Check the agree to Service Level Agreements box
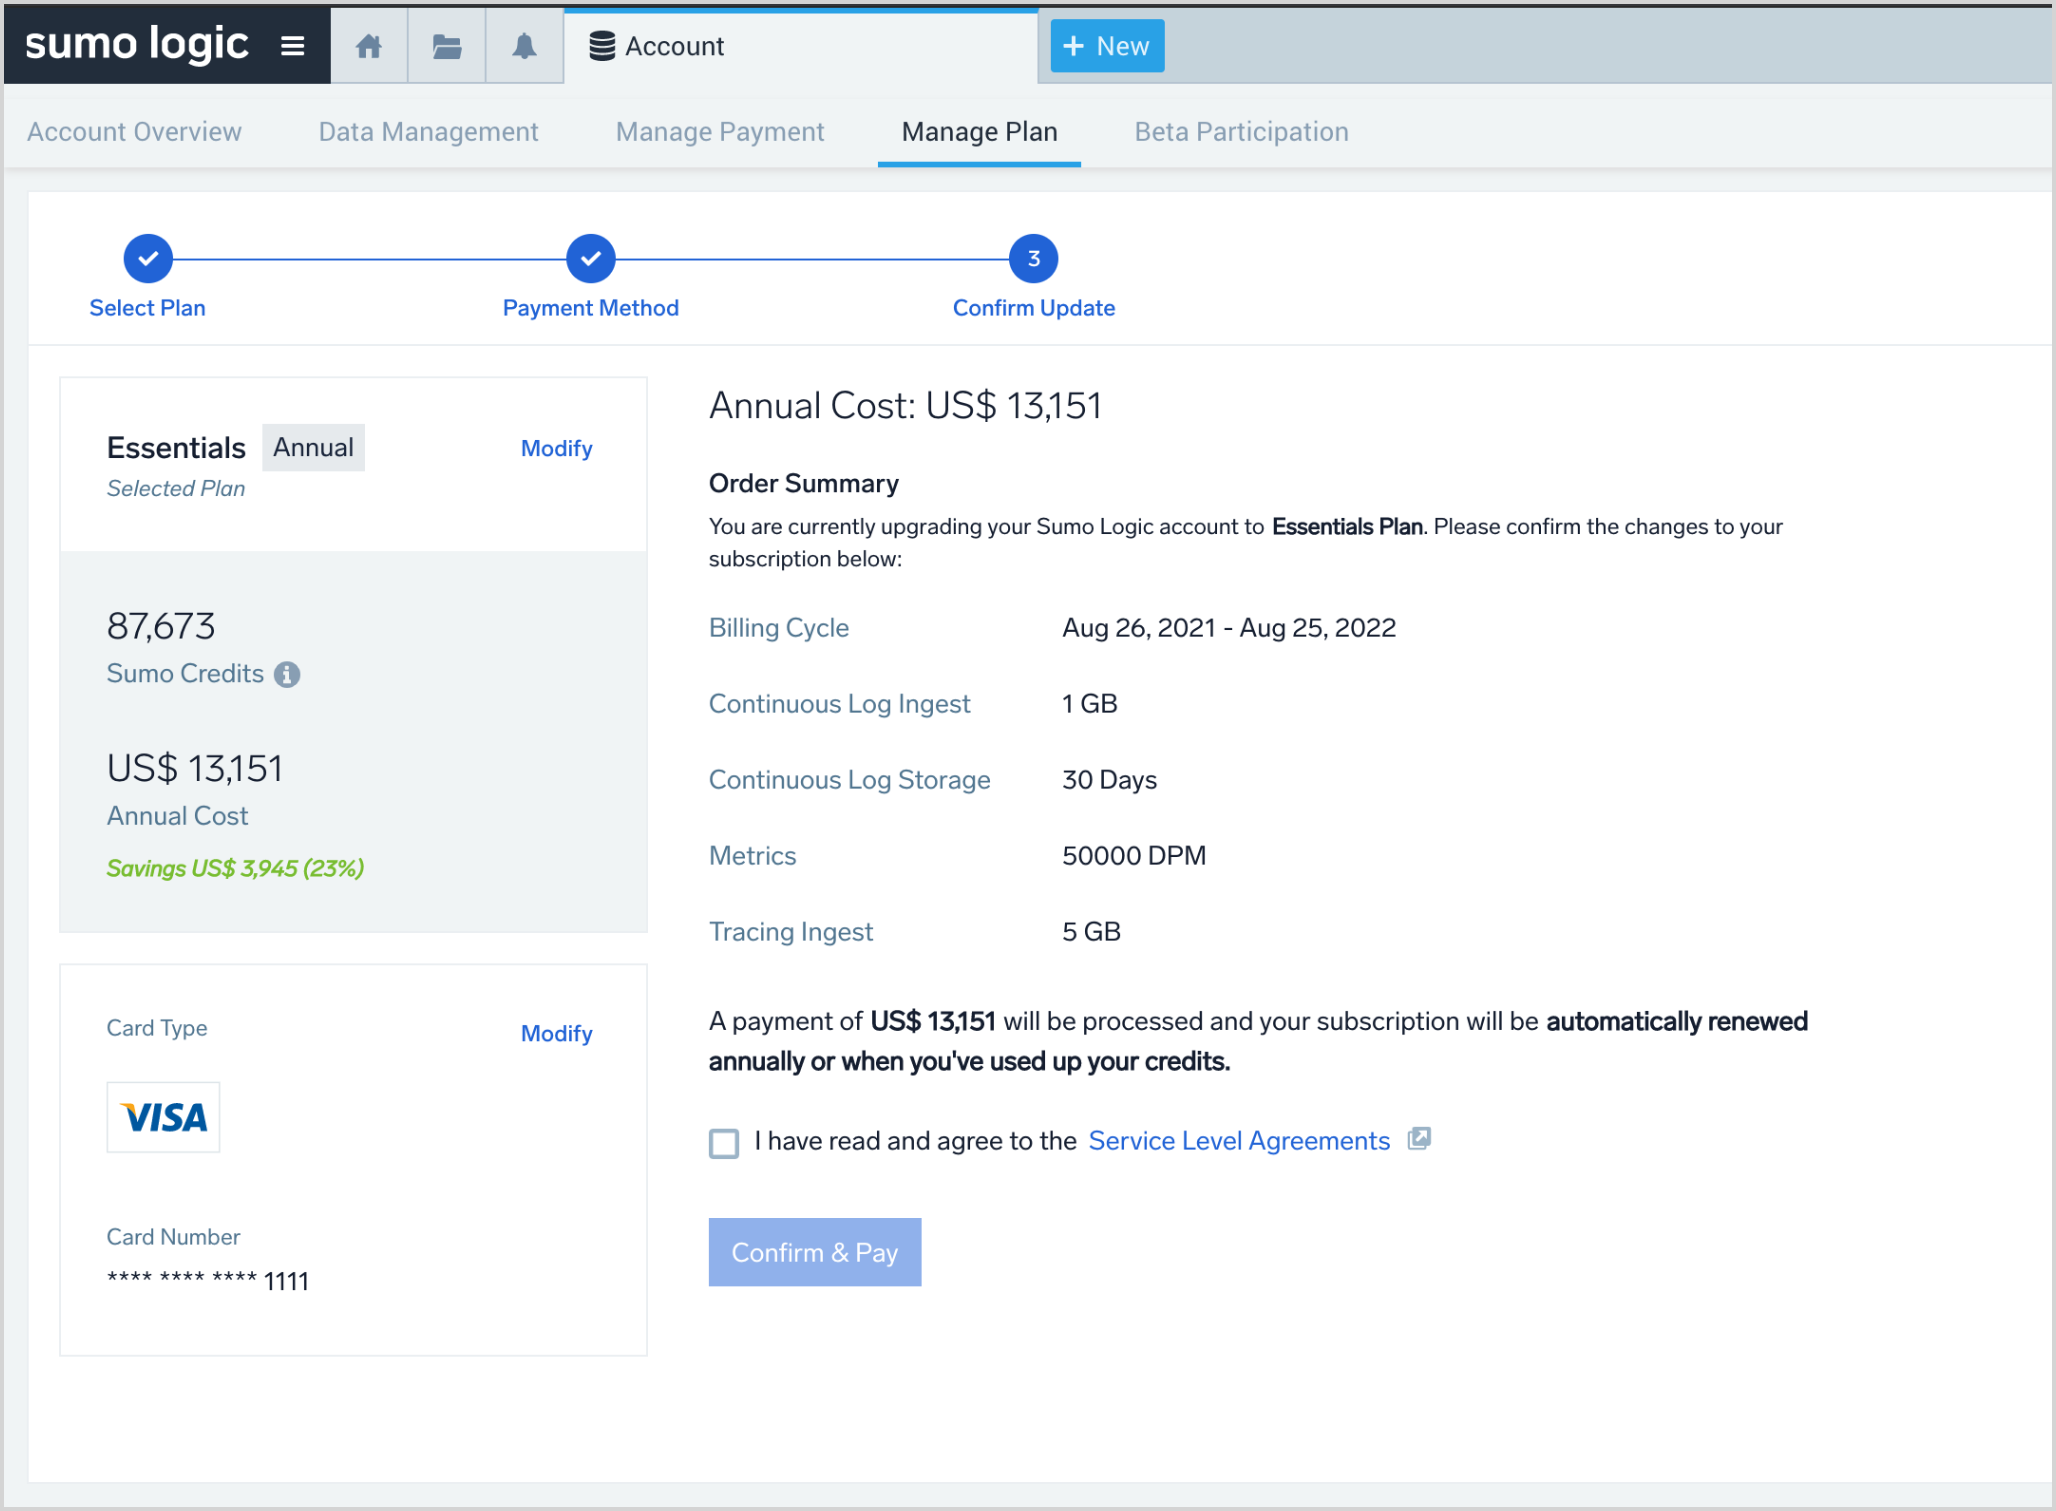The width and height of the screenshot is (2056, 1511). (x=724, y=1143)
